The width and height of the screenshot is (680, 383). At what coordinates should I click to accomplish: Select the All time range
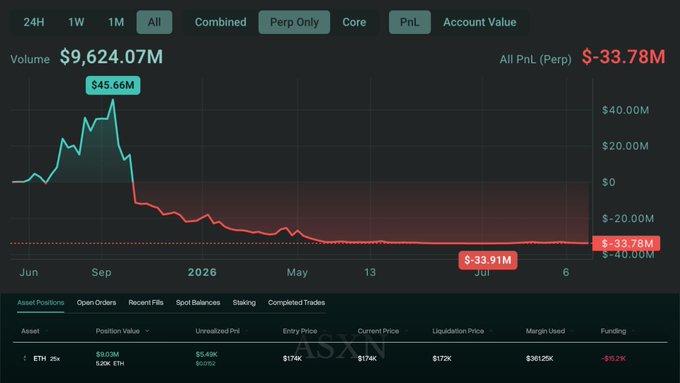154,22
